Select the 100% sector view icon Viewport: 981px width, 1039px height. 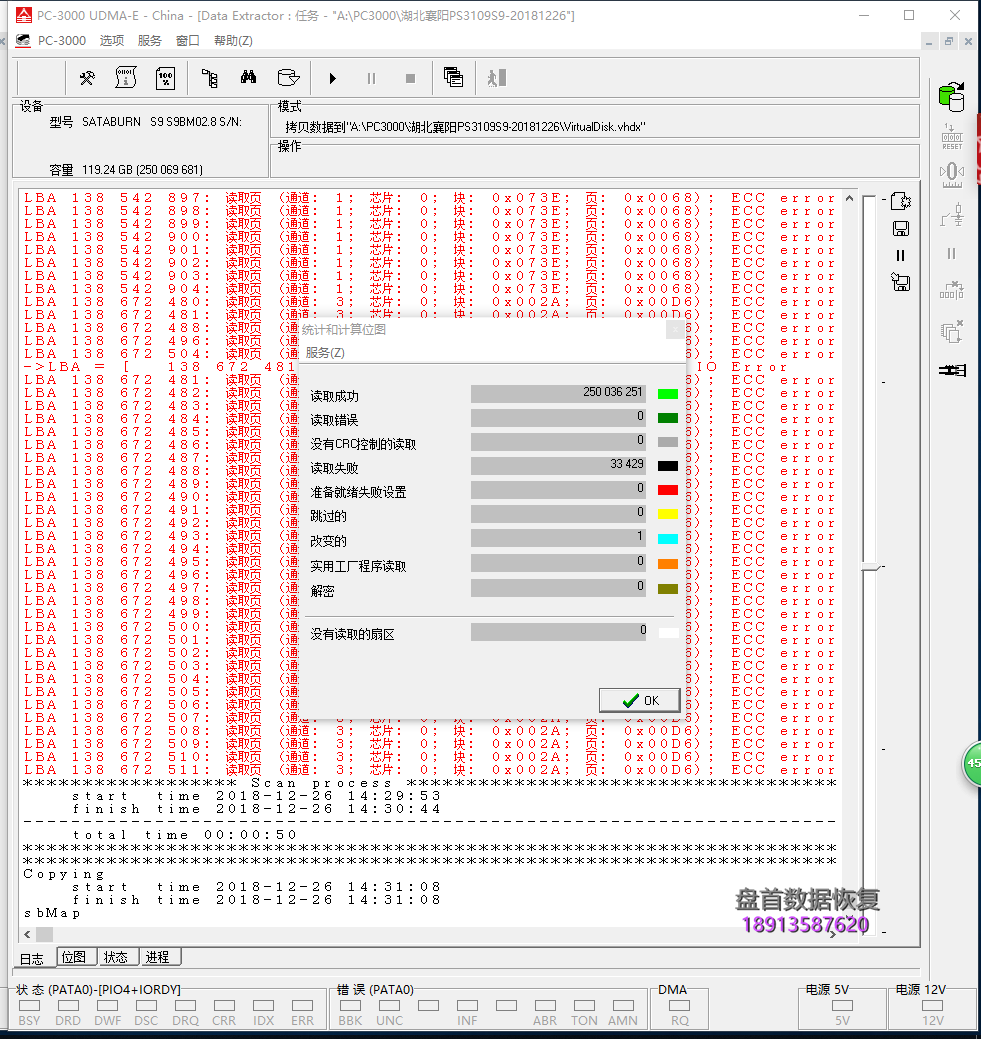pos(165,78)
